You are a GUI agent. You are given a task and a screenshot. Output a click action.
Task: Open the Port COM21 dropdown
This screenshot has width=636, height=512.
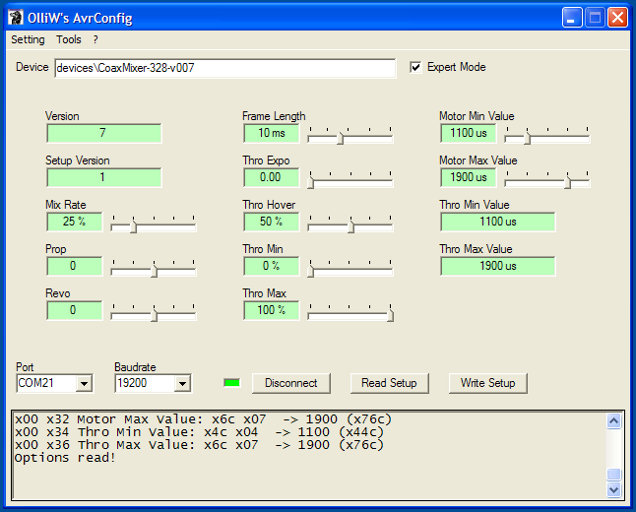point(84,383)
